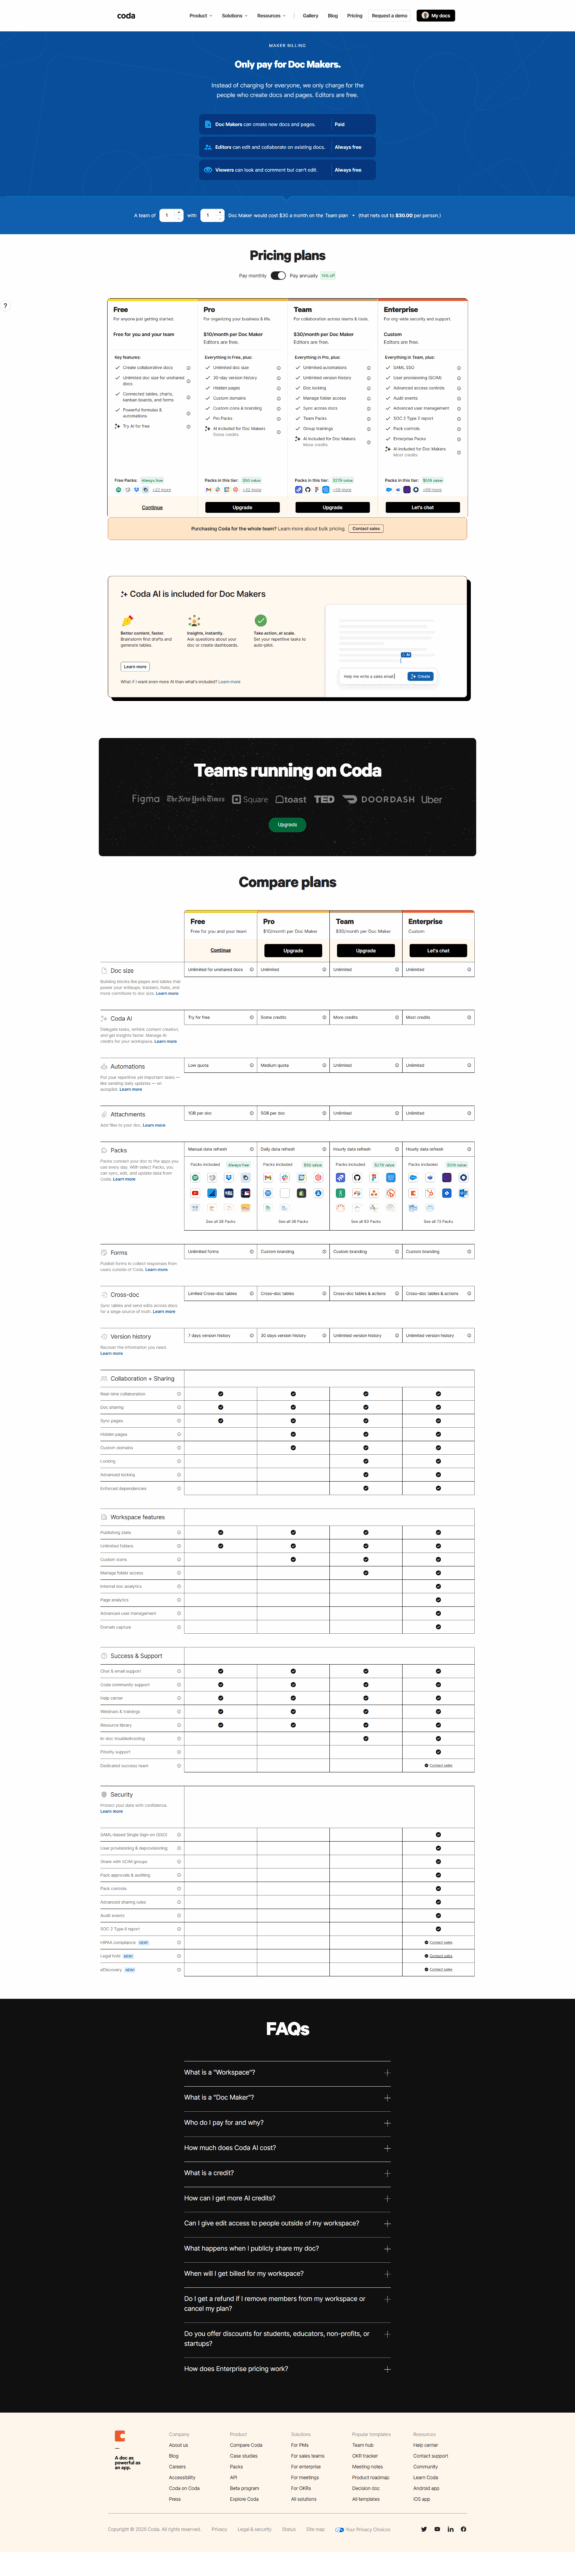575x2560 pixels.
Task: Click Help center in the footer Resources column
Action: pos(425,2445)
